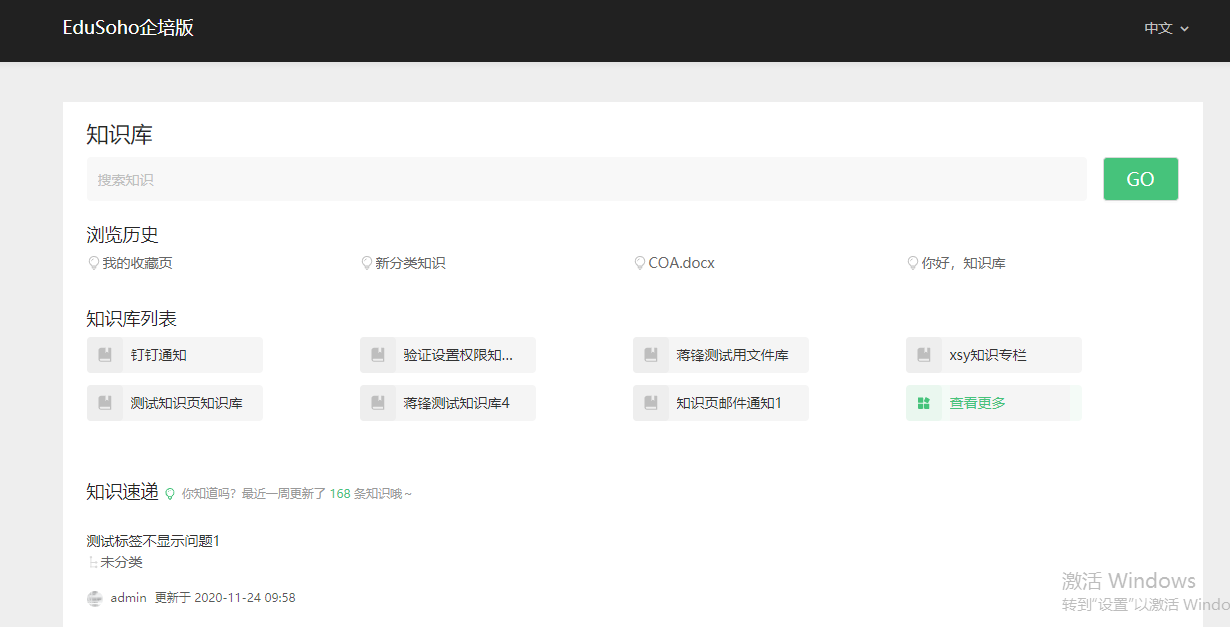
Task: Click the grid icon beside 查看更多
Action: point(924,403)
